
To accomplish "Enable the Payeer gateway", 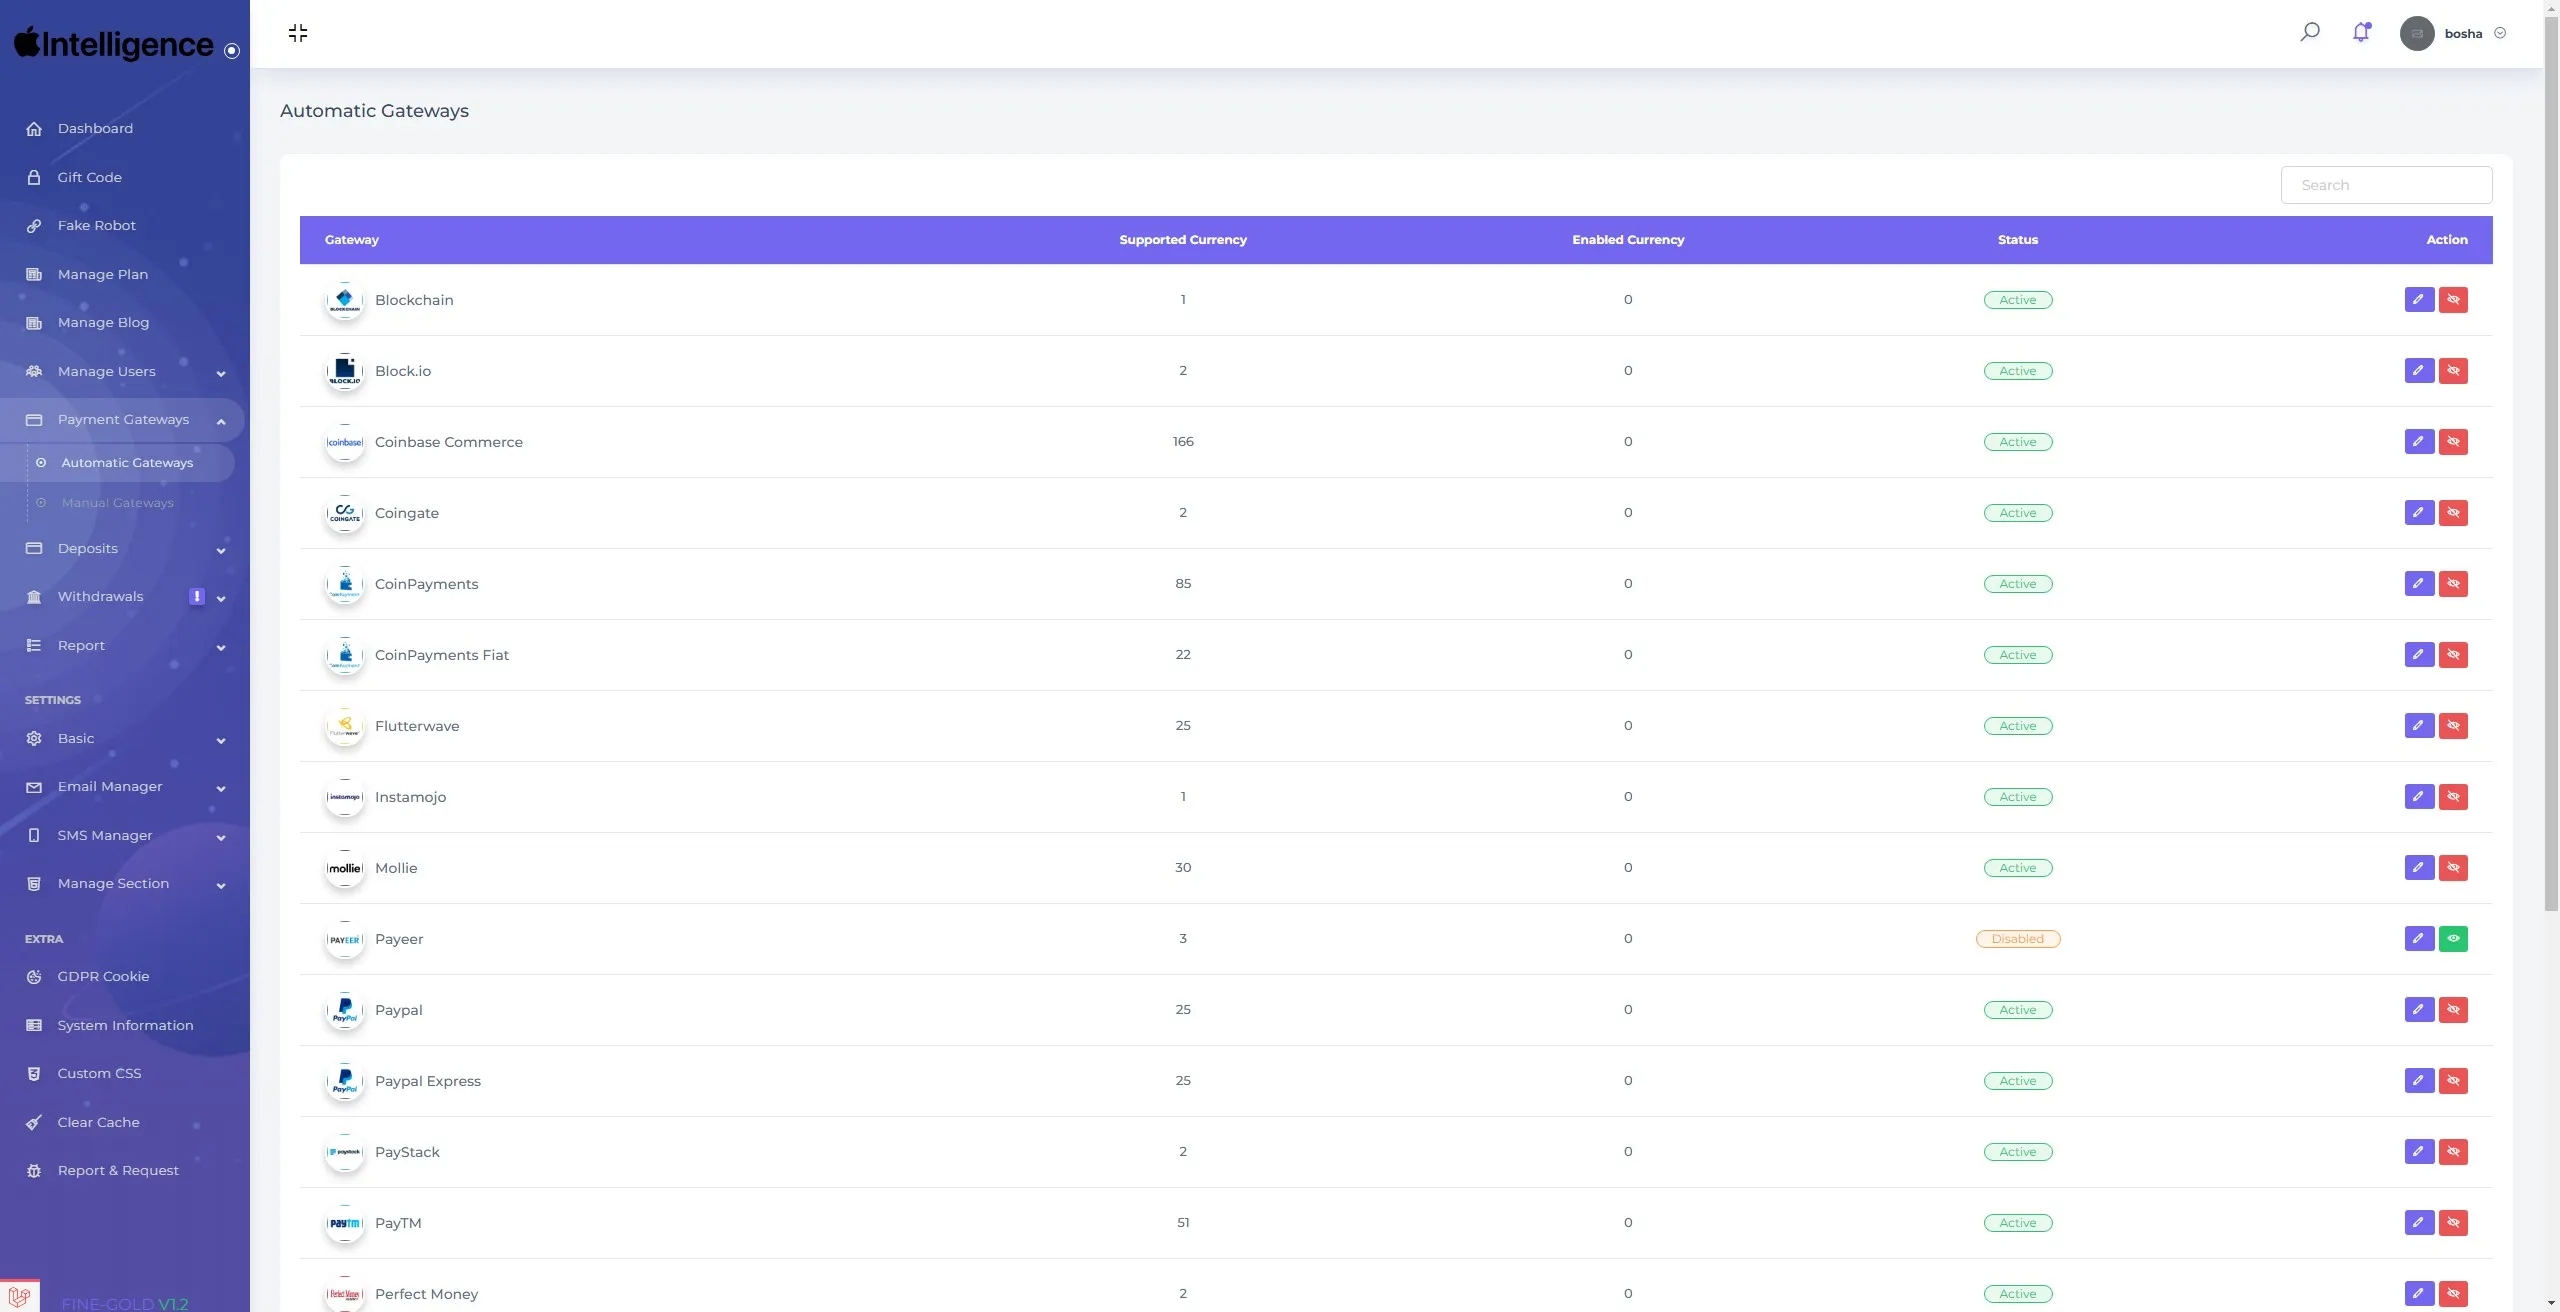I will pyautogui.click(x=2453, y=939).
